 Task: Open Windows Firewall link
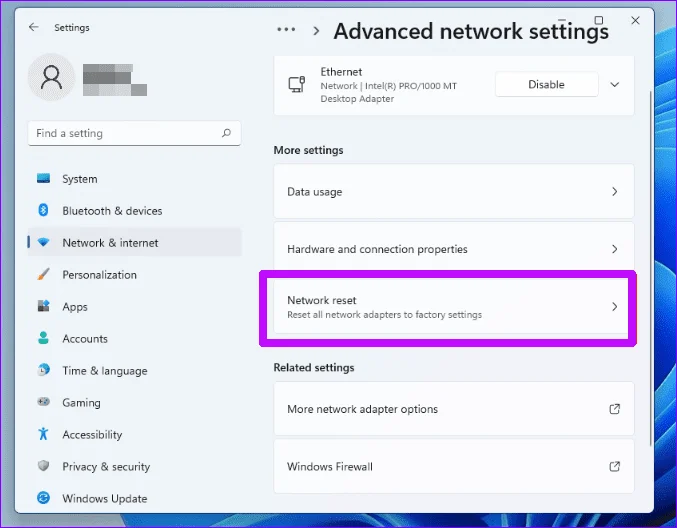click(x=454, y=466)
